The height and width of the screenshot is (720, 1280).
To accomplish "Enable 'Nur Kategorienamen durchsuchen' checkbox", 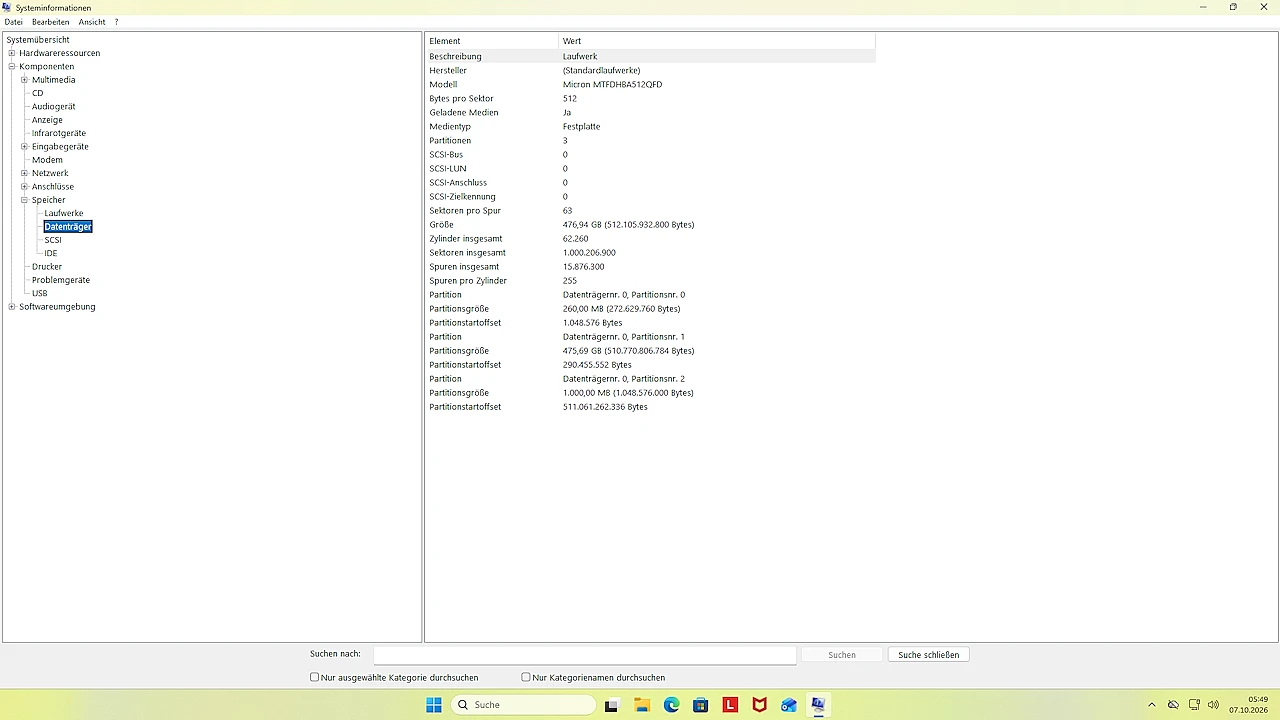I will pos(526,677).
